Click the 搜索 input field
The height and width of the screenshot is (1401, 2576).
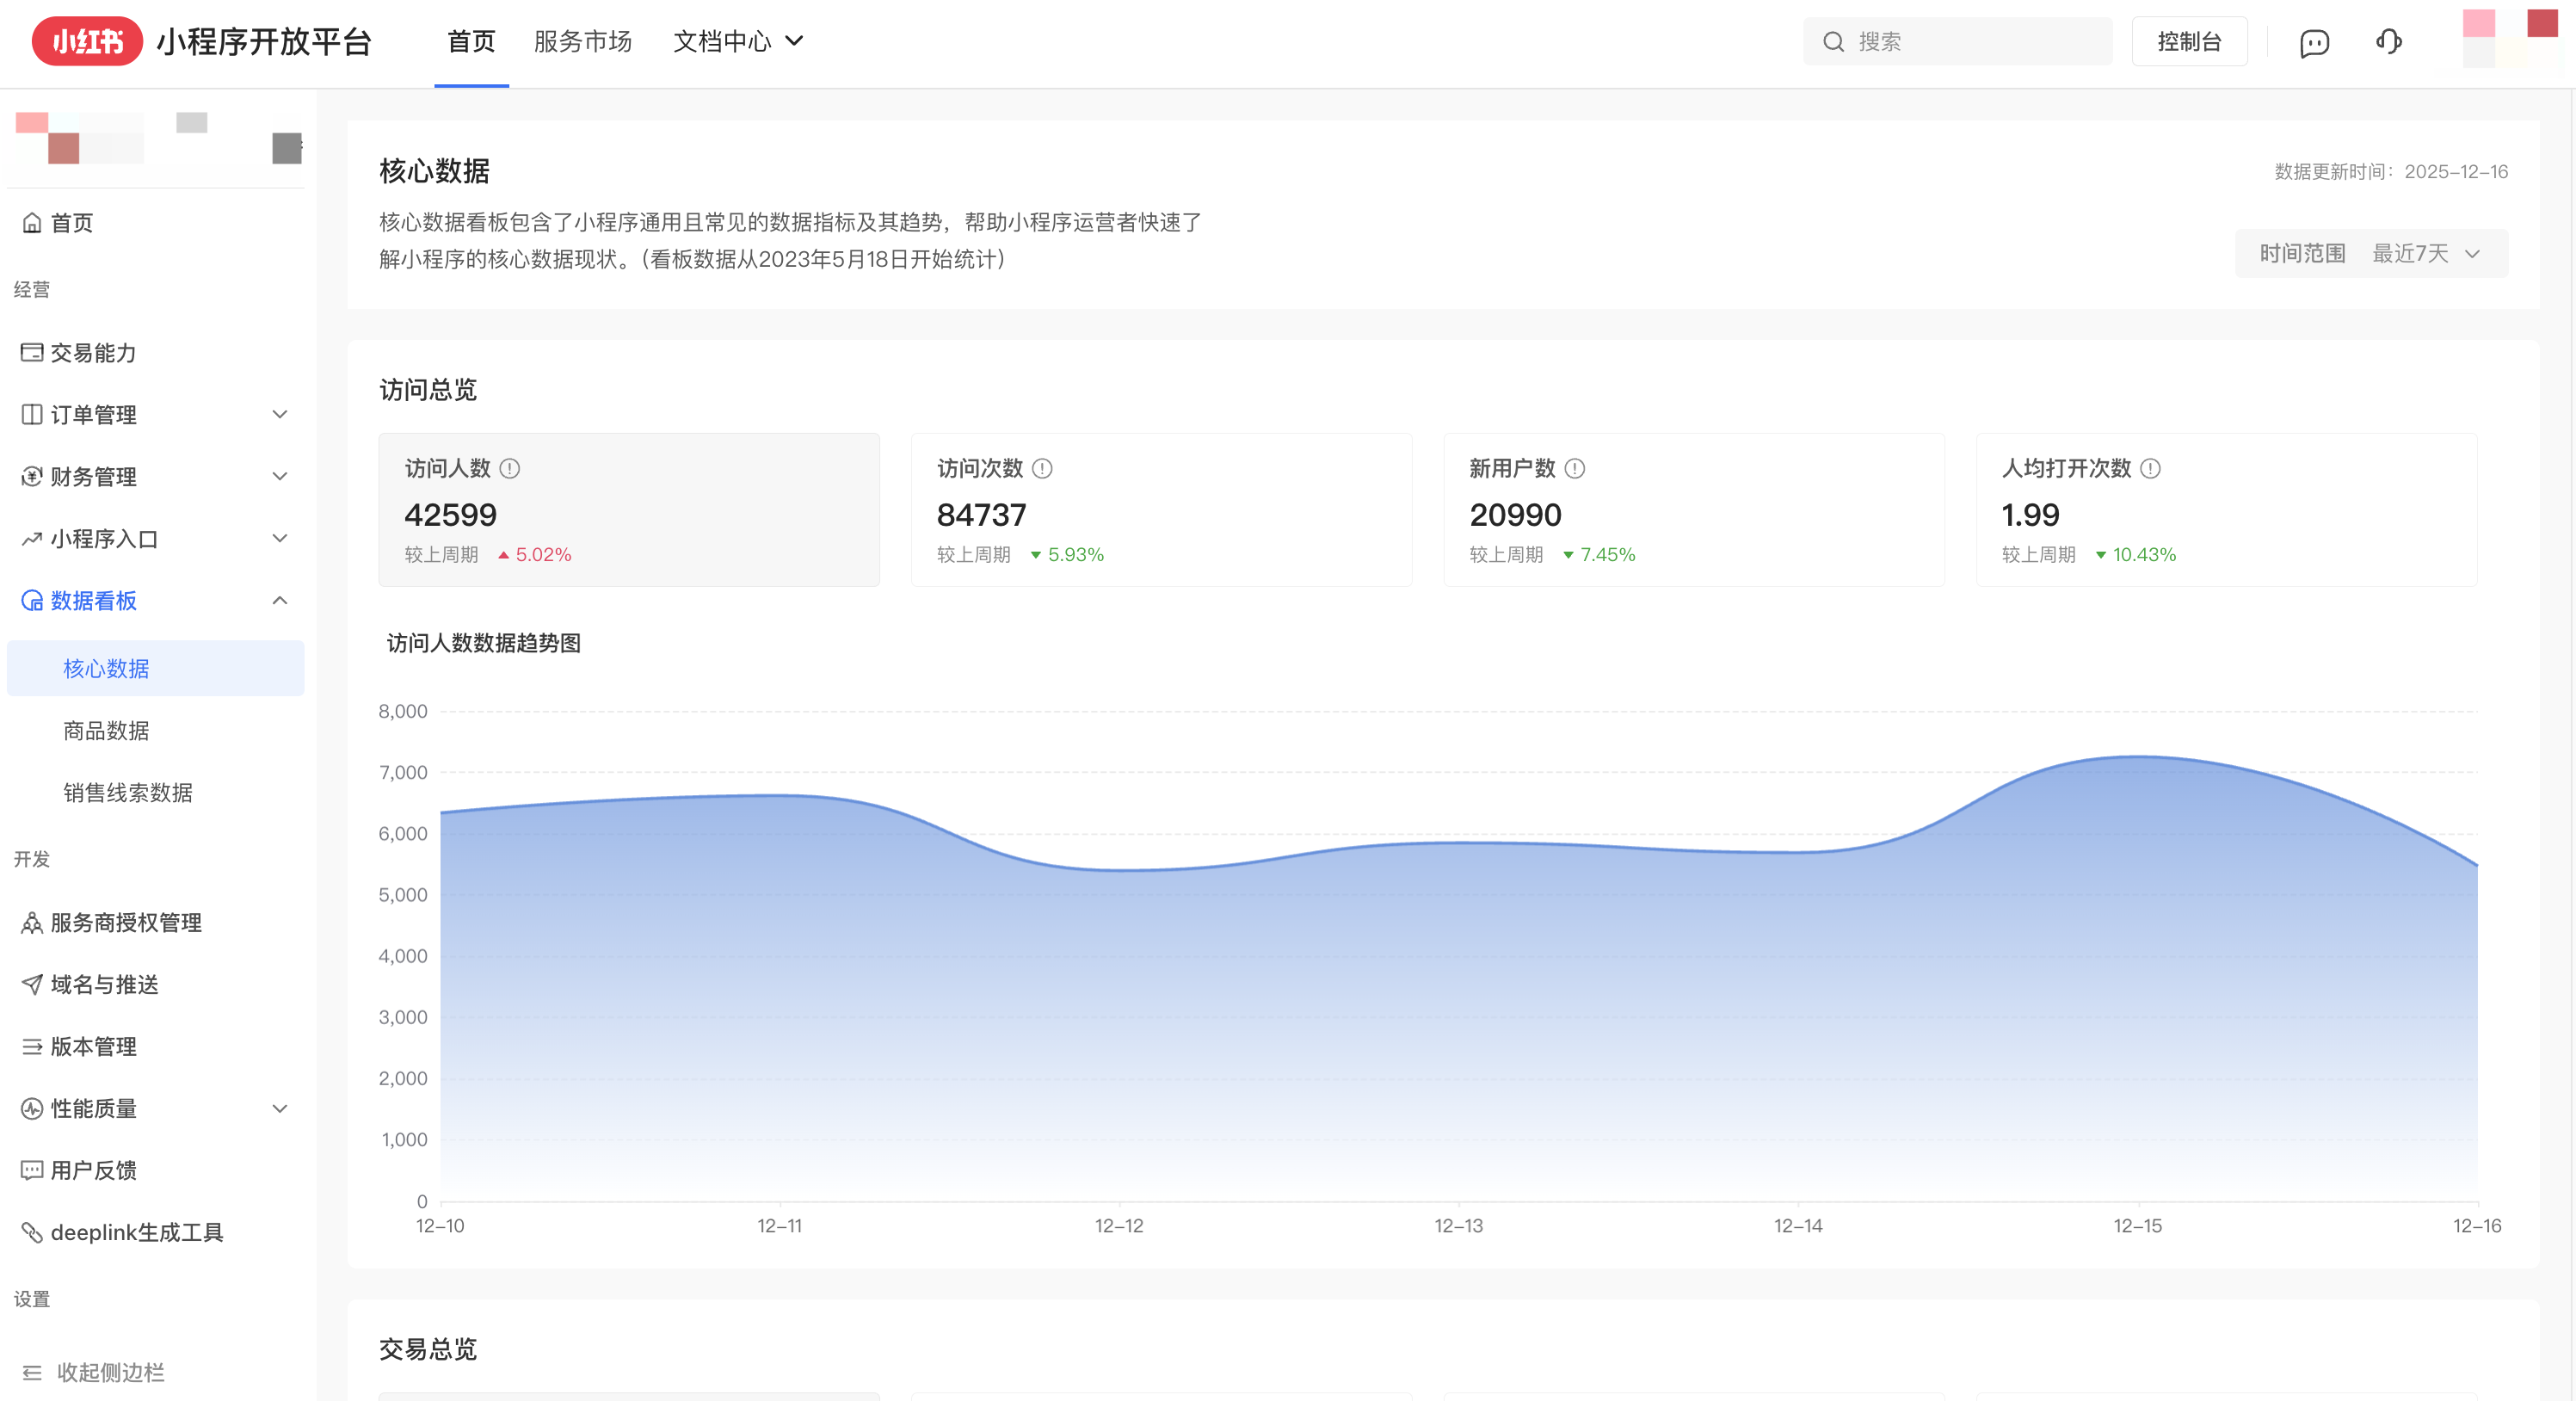tap(1970, 42)
